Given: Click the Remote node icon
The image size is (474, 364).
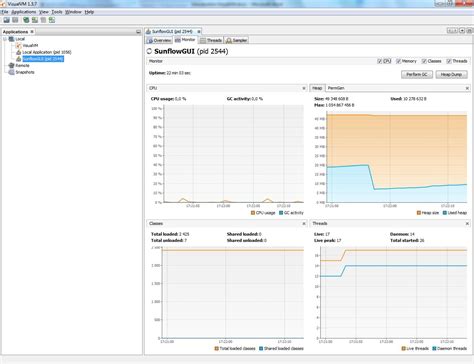Looking at the screenshot, I should click(x=11, y=65).
